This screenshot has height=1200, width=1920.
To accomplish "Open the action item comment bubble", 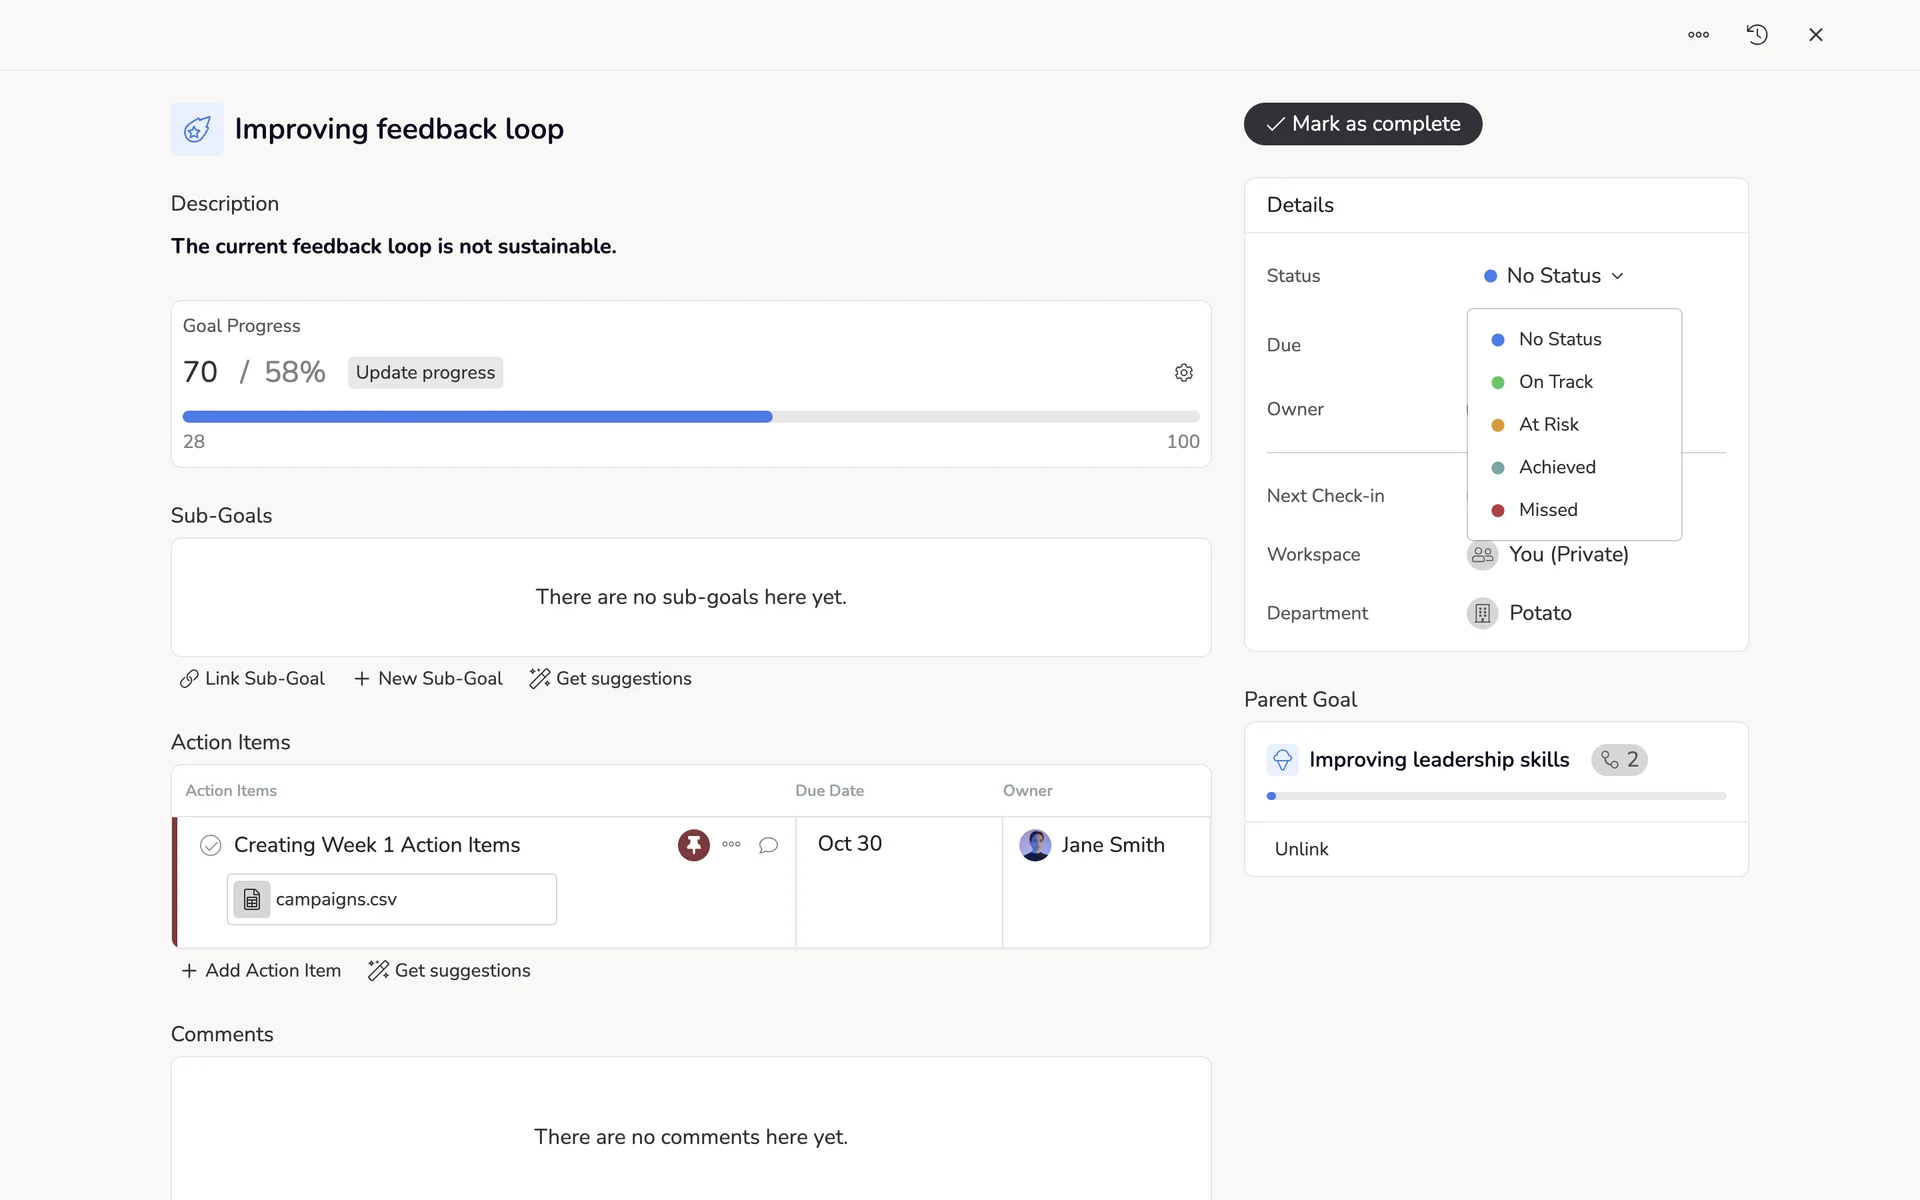I will tap(768, 845).
